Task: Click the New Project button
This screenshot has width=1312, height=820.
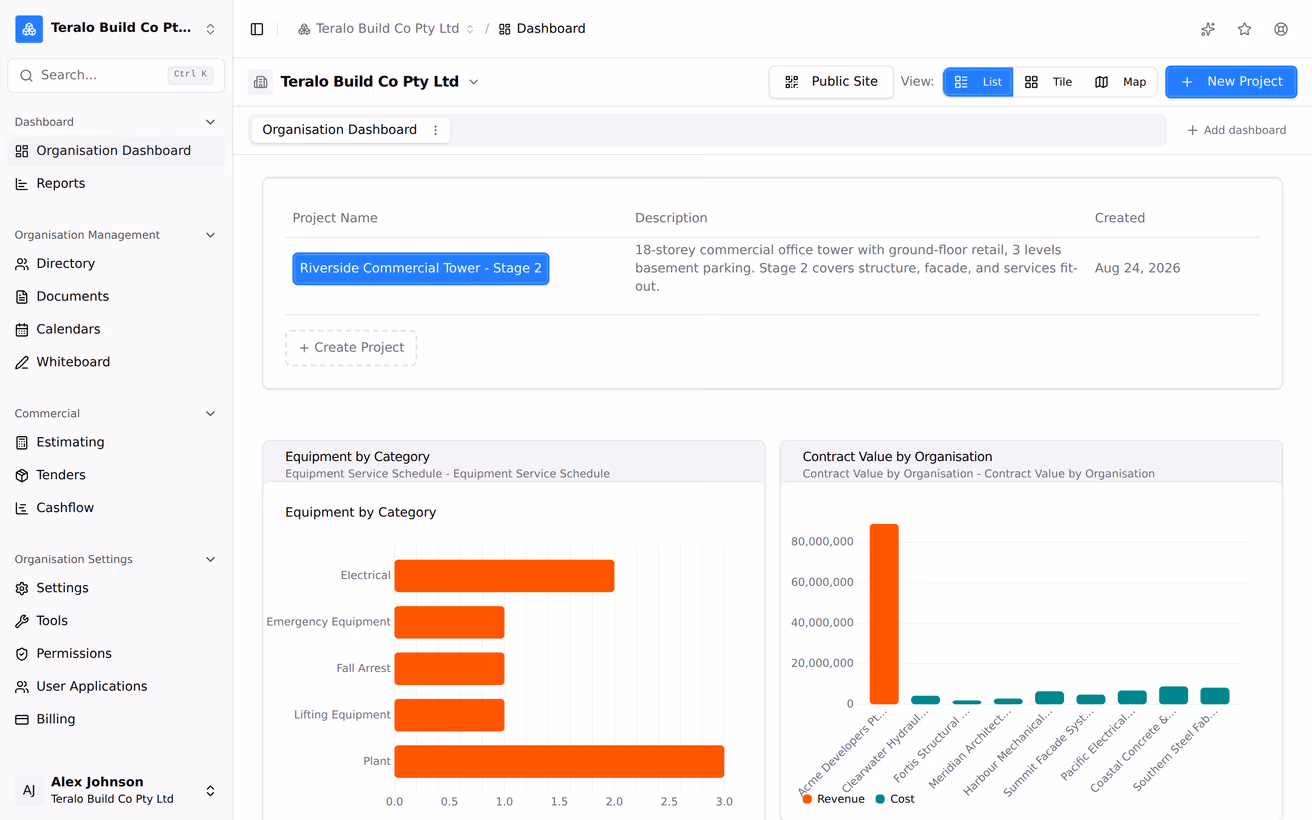Action: click(1231, 82)
